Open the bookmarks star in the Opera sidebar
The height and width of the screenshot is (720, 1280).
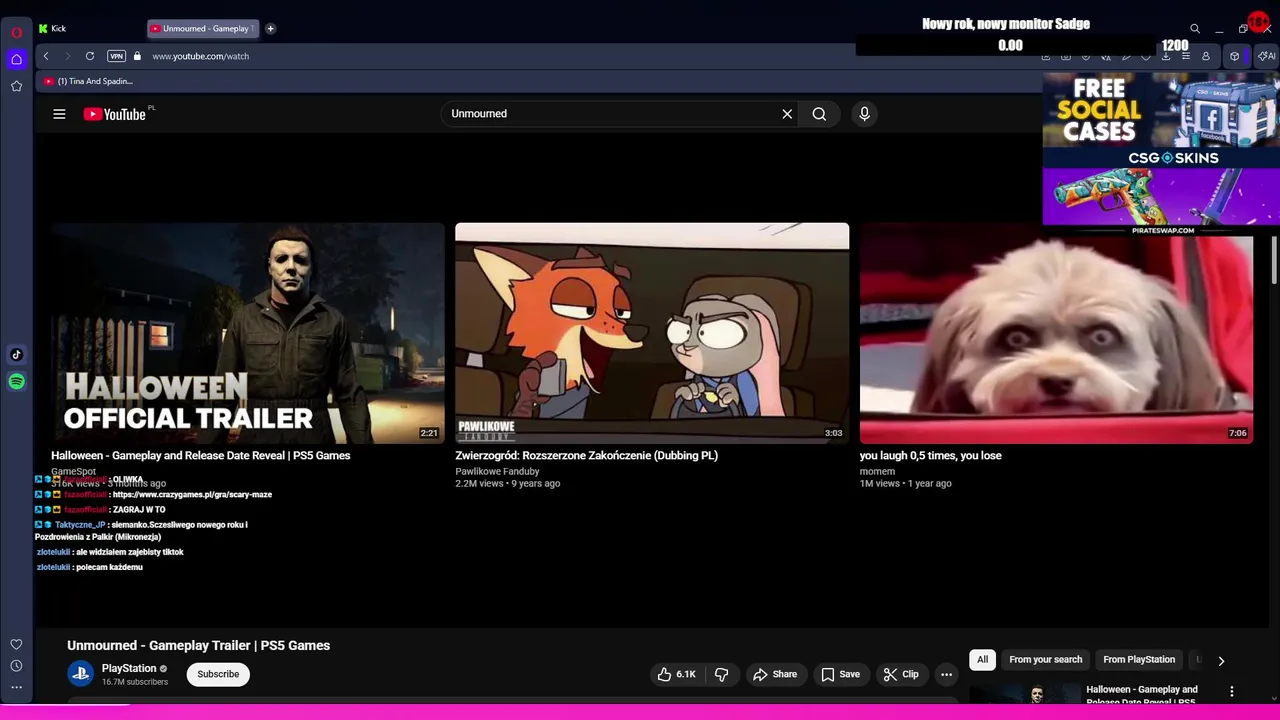point(17,86)
